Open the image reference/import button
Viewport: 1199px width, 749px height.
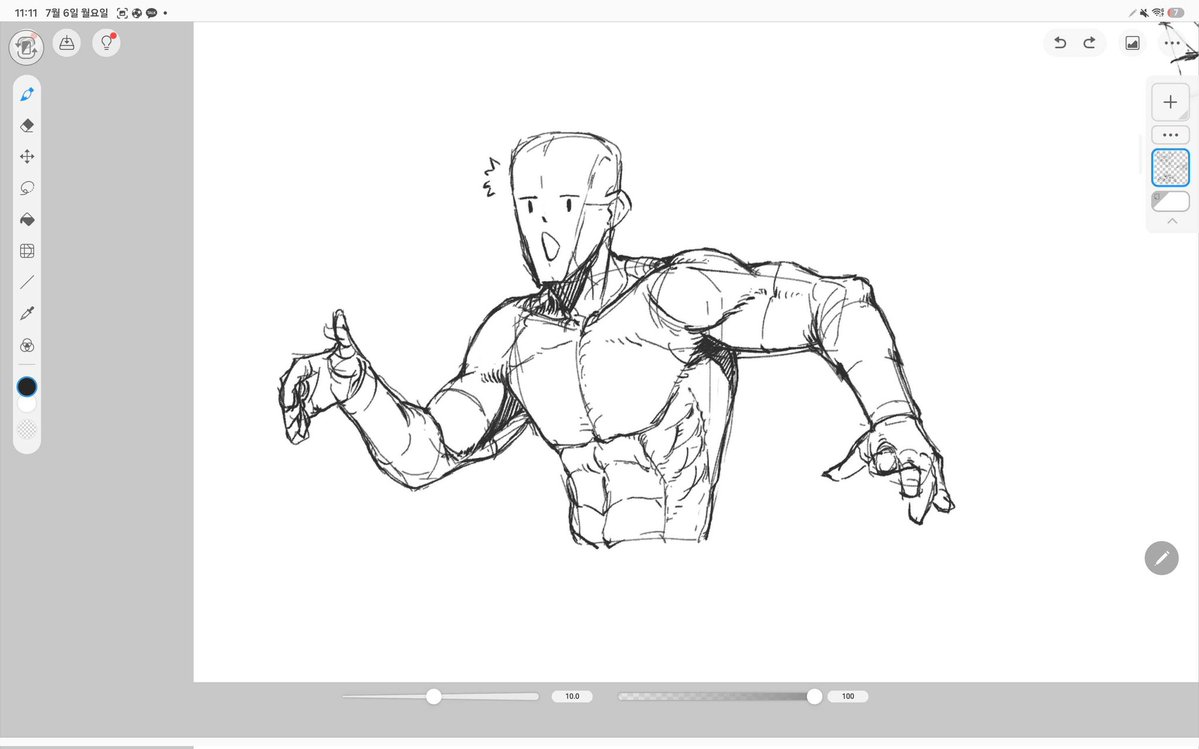(1132, 43)
